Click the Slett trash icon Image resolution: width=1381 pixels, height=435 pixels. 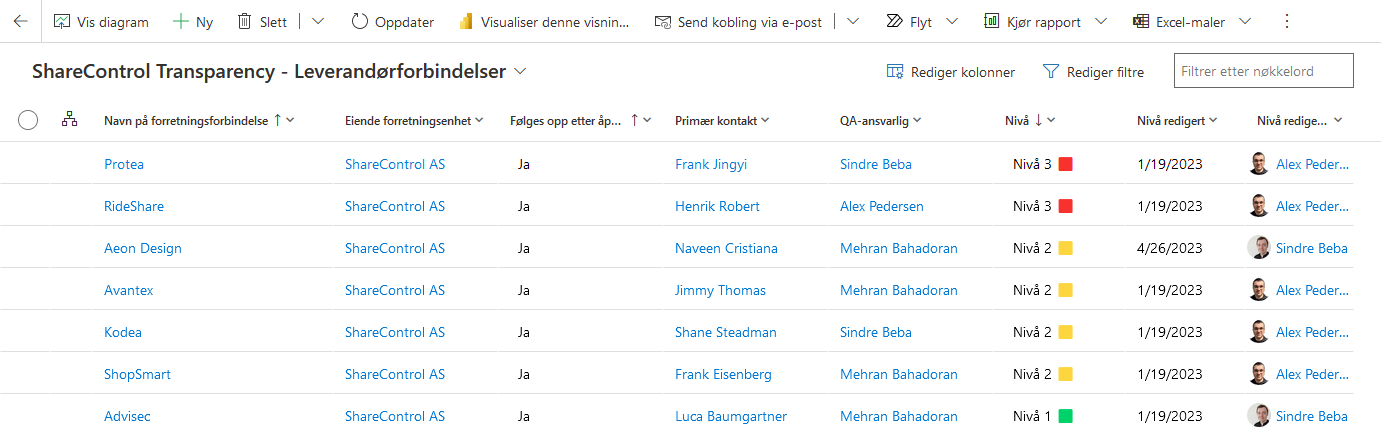pos(244,21)
